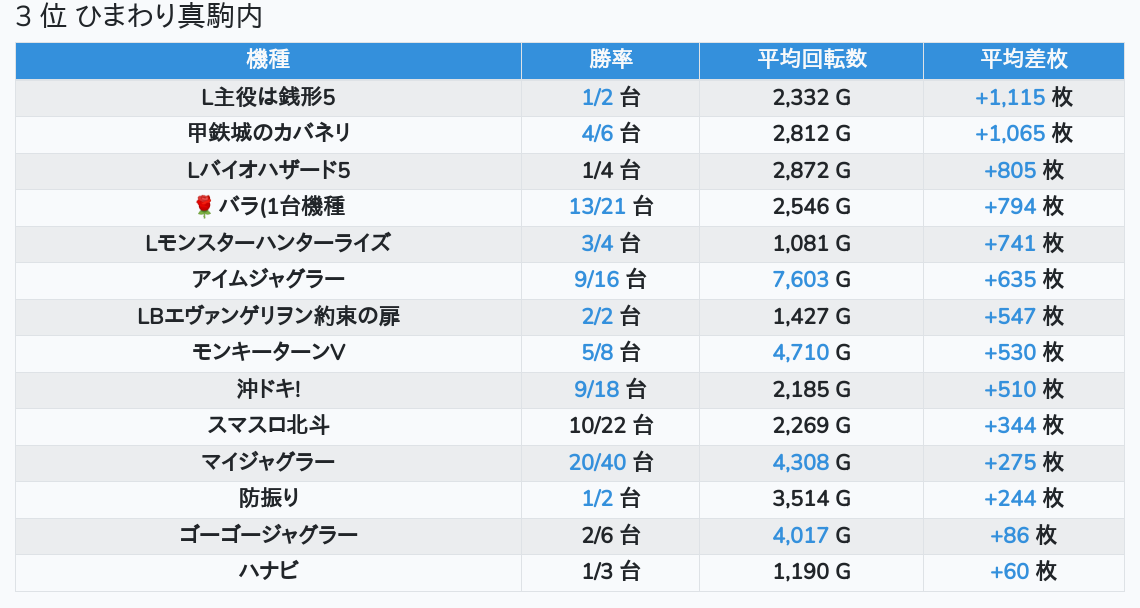This screenshot has width=1140, height=608.
Task: Click the 4,710 link for モンキーターンV
Action: tap(801, 353)
